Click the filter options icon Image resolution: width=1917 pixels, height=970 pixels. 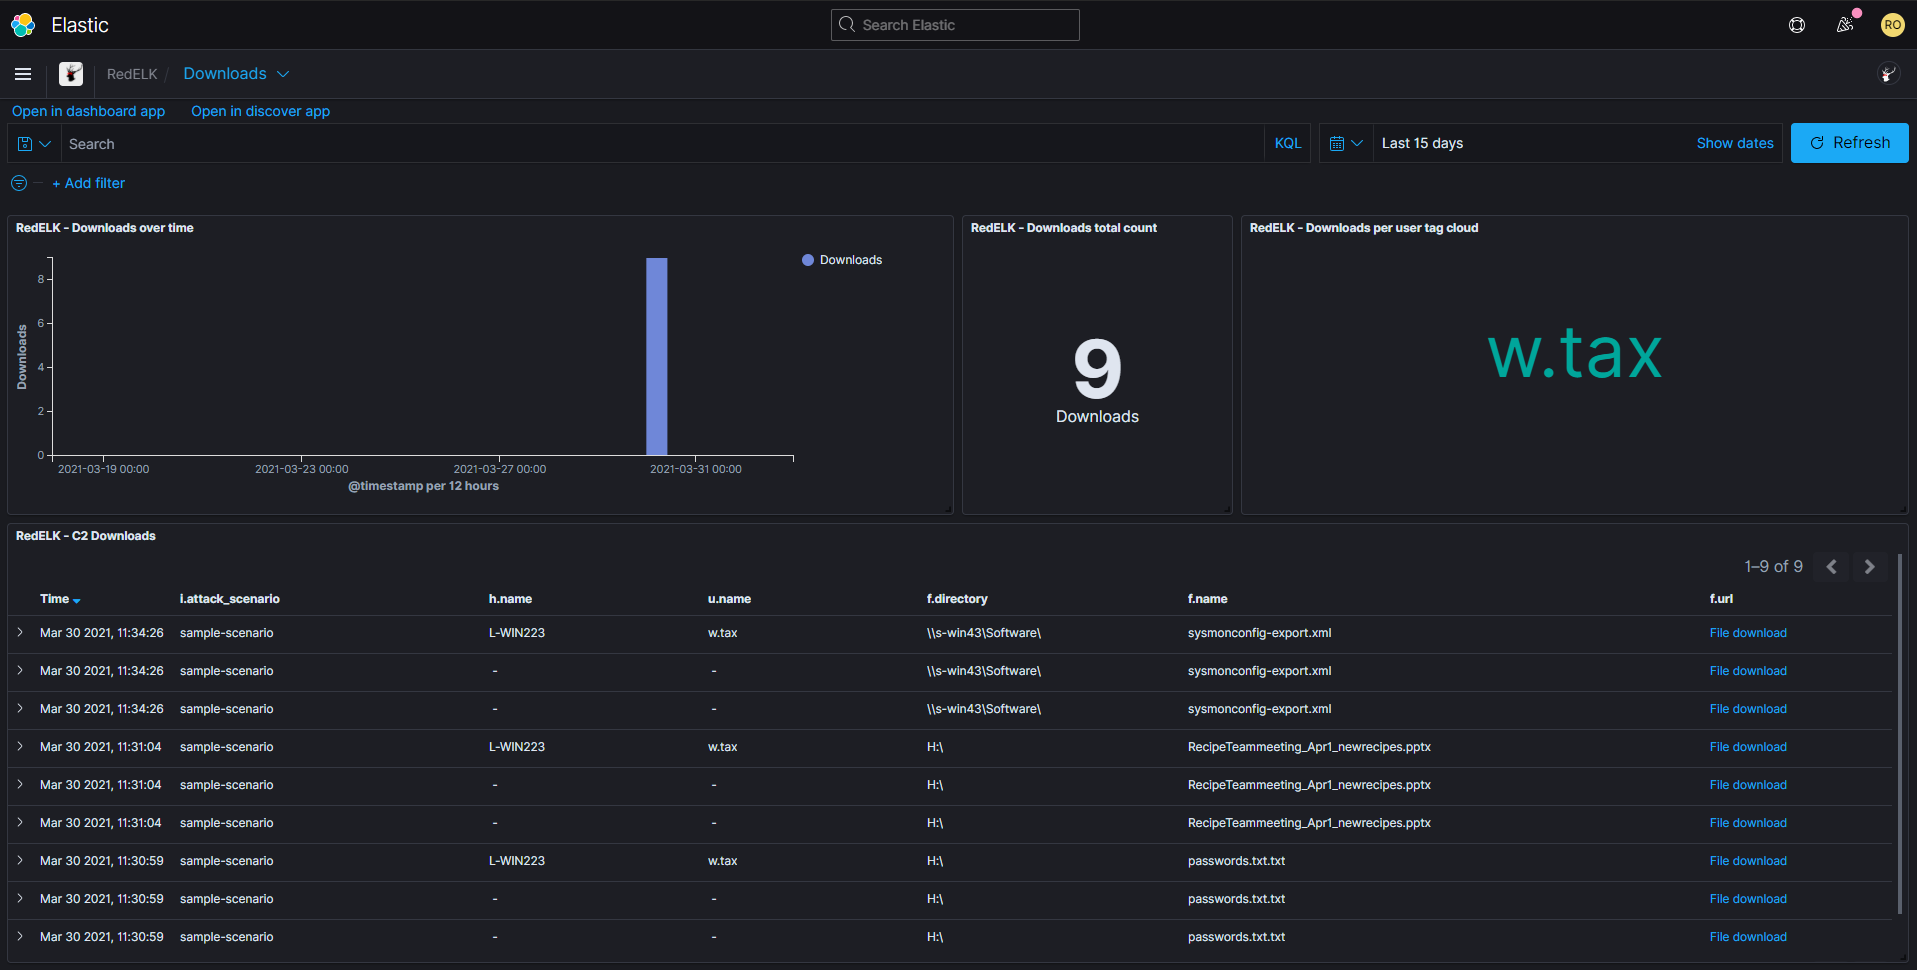coord(19,183)
